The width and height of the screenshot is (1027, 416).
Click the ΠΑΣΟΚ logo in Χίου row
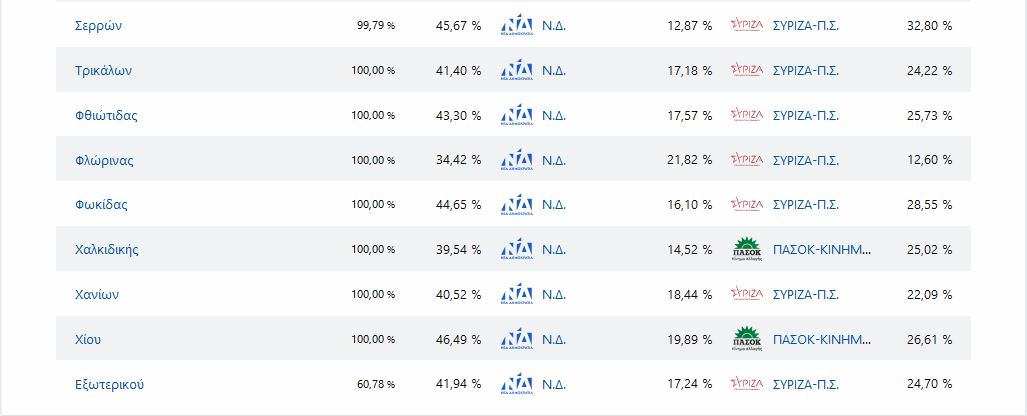tap(746, 339)
